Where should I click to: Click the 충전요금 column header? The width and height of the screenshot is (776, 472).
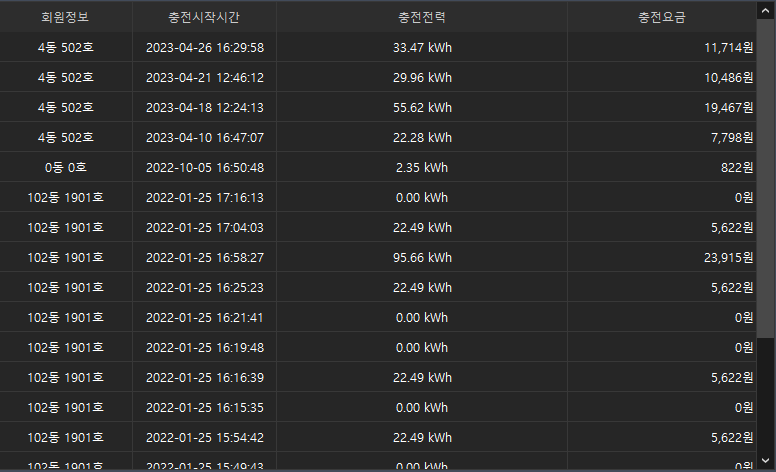pos(661,18)
